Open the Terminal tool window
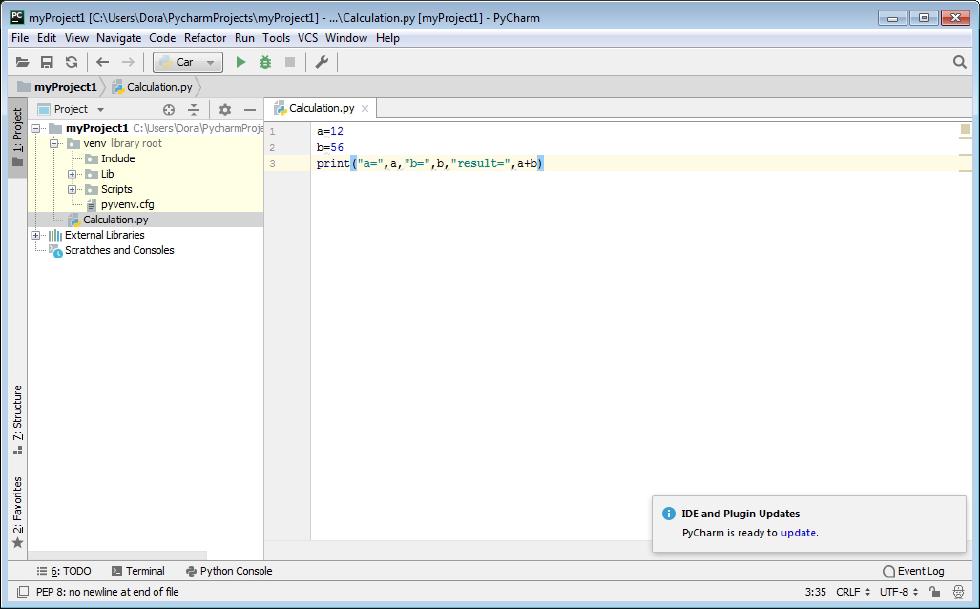Viewport: 980px width, 609px height. (x=138, y=571)
